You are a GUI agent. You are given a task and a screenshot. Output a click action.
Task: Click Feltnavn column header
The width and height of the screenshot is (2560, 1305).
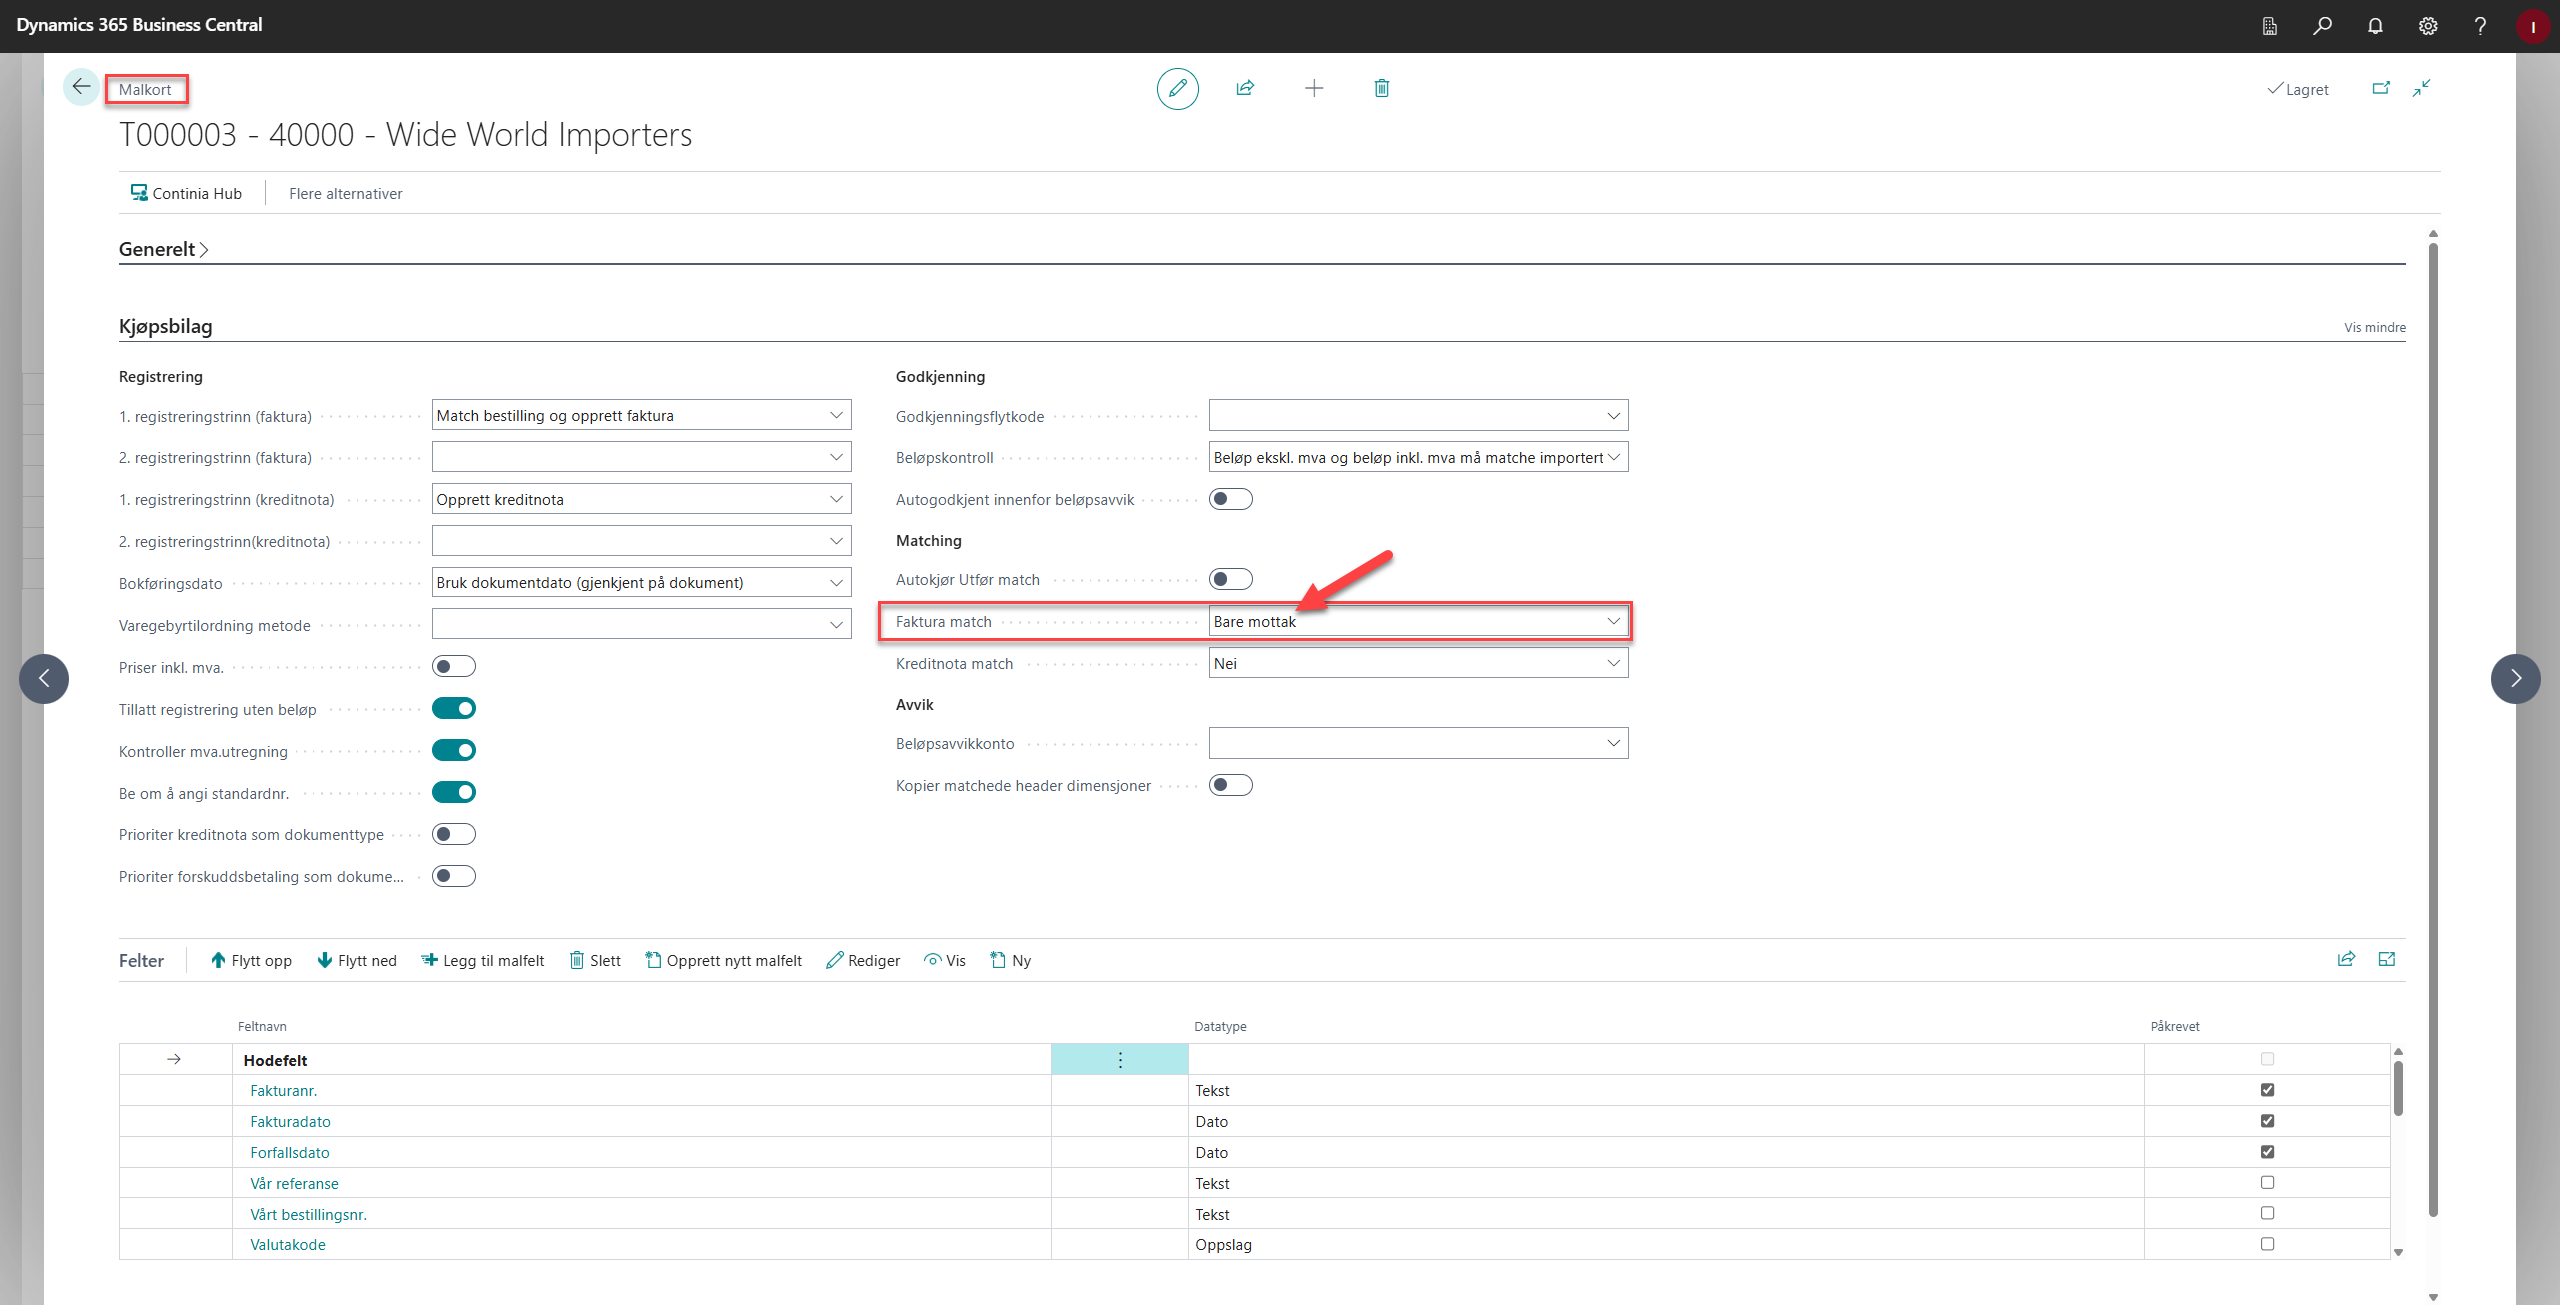click(x=262, y=1027)
